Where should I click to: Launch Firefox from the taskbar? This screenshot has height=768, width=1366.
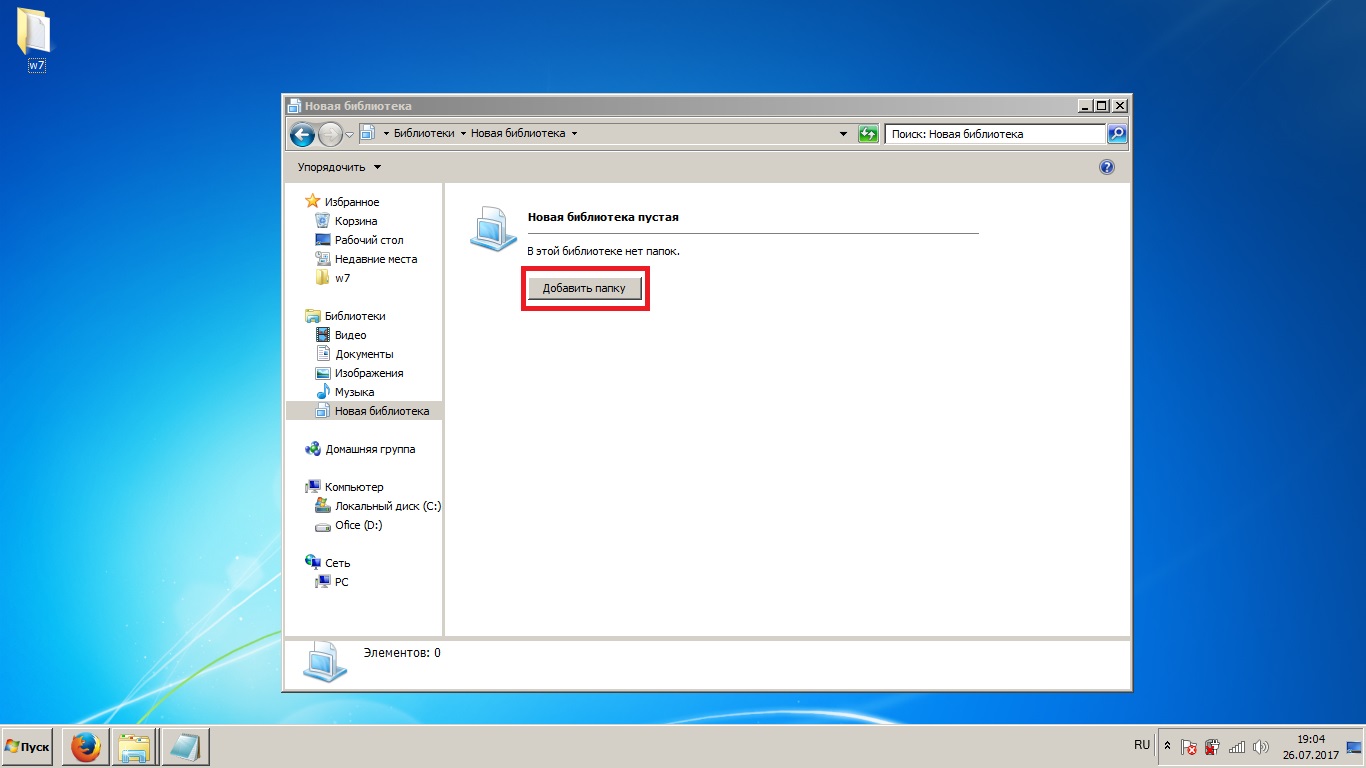(x=85, y=747)
